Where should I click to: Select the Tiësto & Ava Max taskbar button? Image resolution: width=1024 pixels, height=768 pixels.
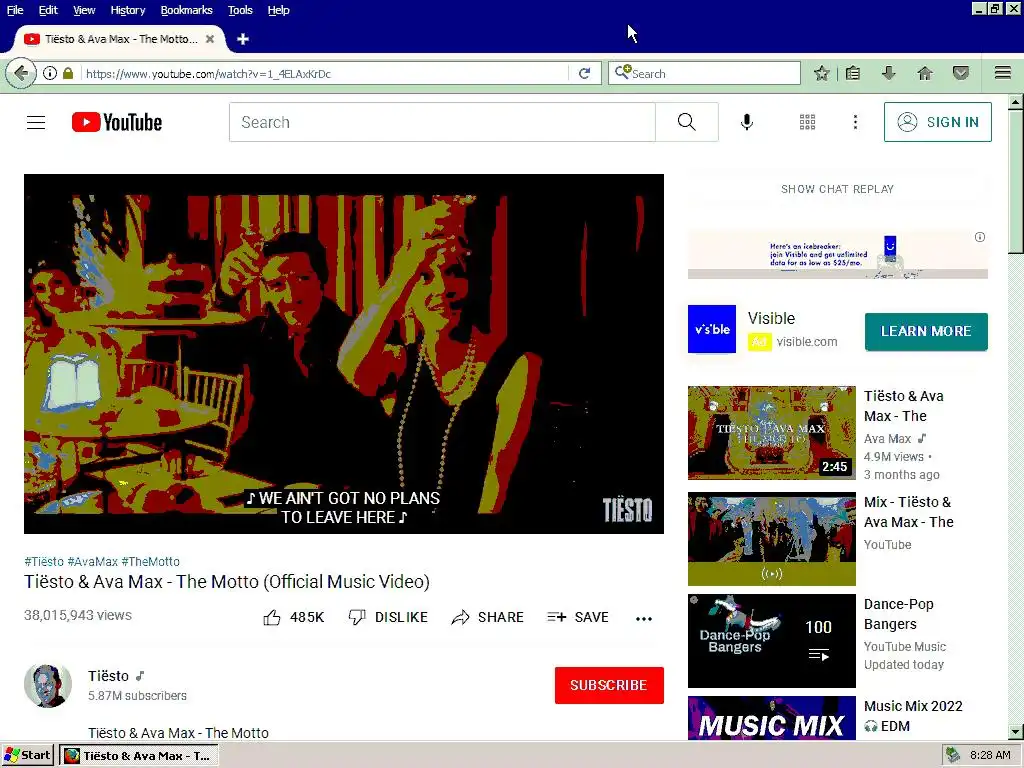(139, 756)
